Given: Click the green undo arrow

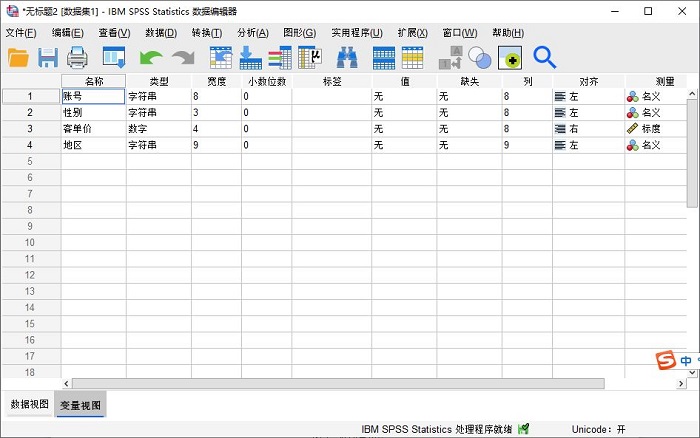Looking at the screenshot, I should pyautogui.click(x=150, y=58).
